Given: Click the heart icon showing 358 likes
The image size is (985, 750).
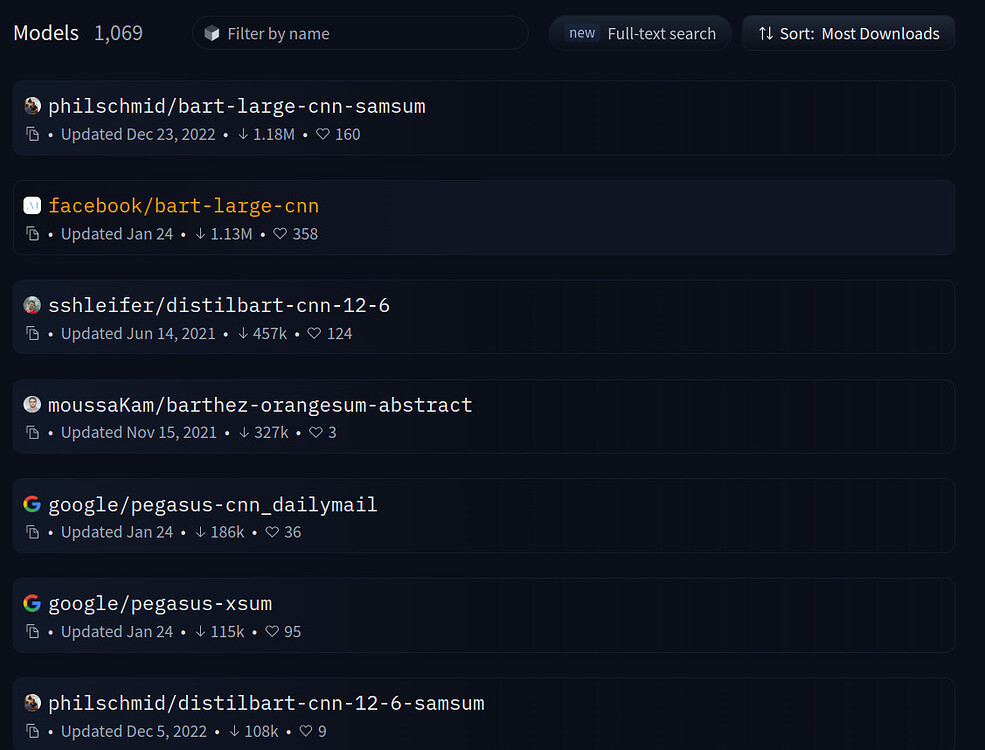Looking at the screenshot, I should tap(280, 234).
